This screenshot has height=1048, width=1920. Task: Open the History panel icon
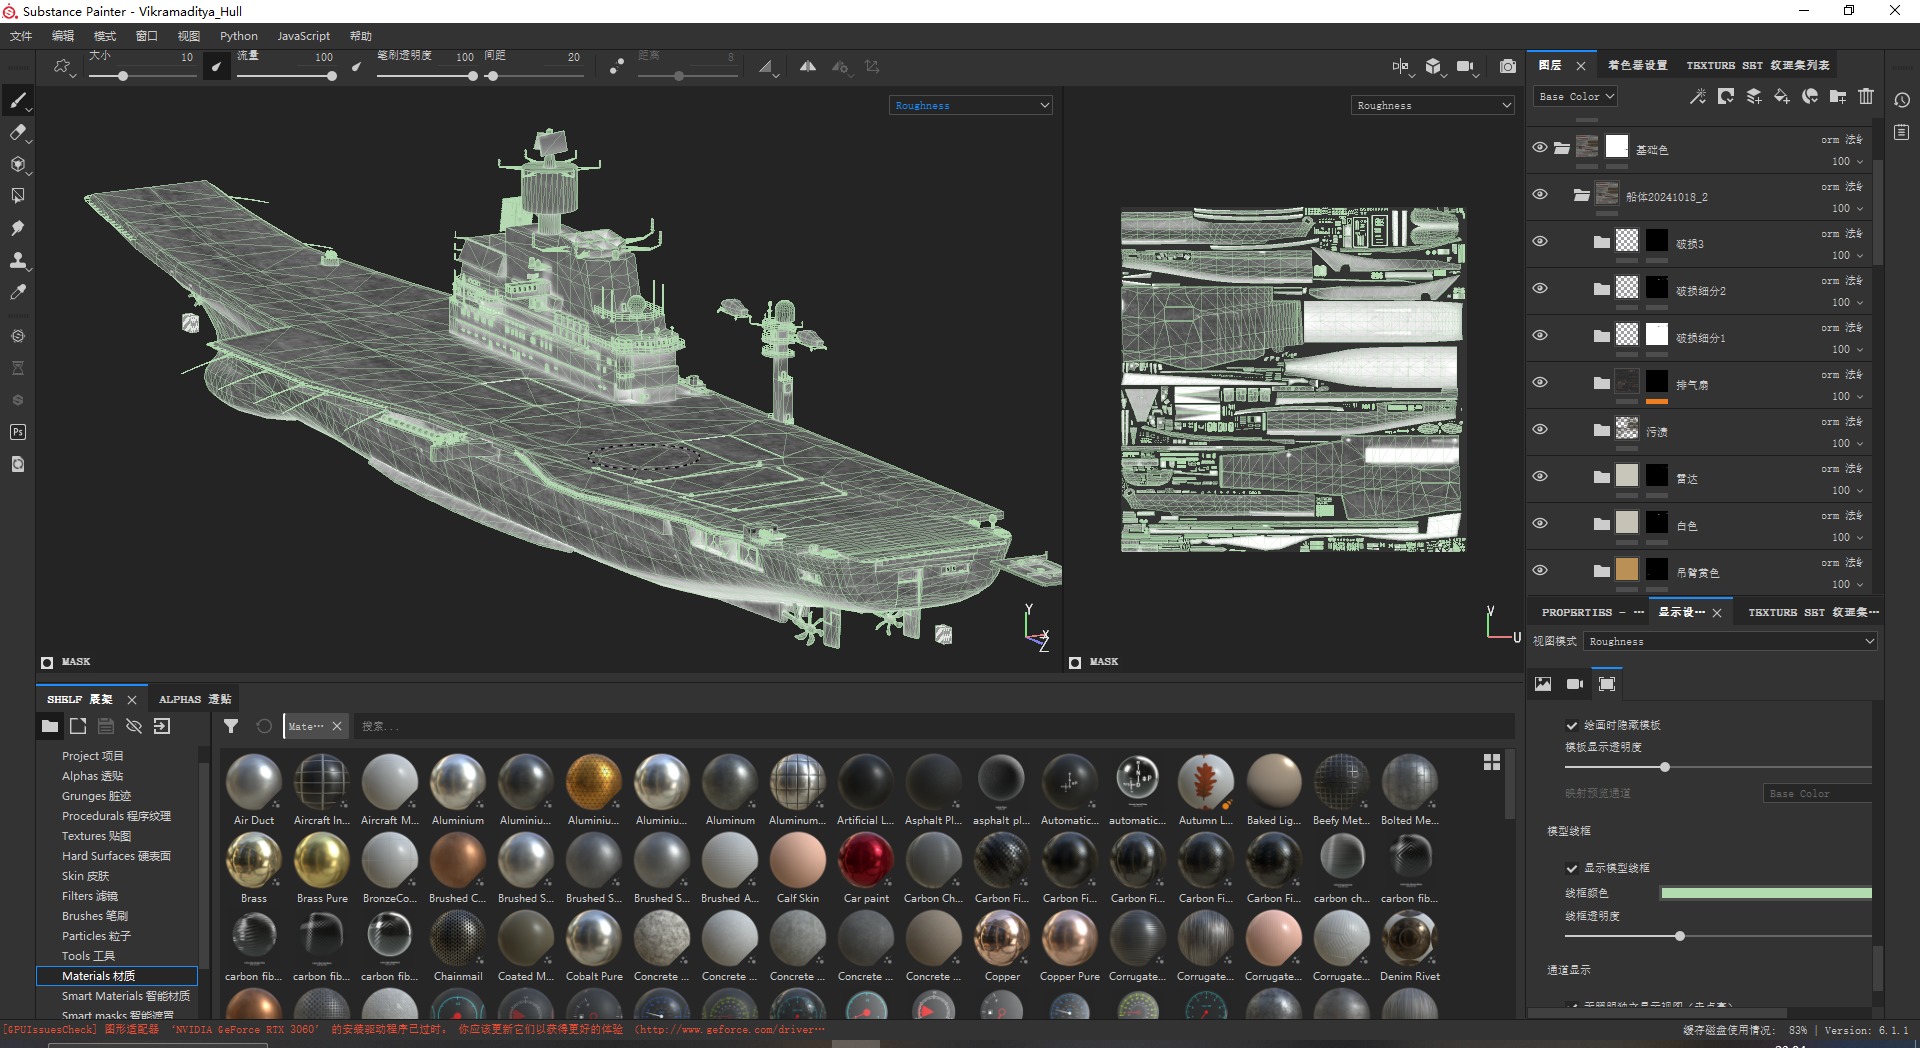point(1902,100)
